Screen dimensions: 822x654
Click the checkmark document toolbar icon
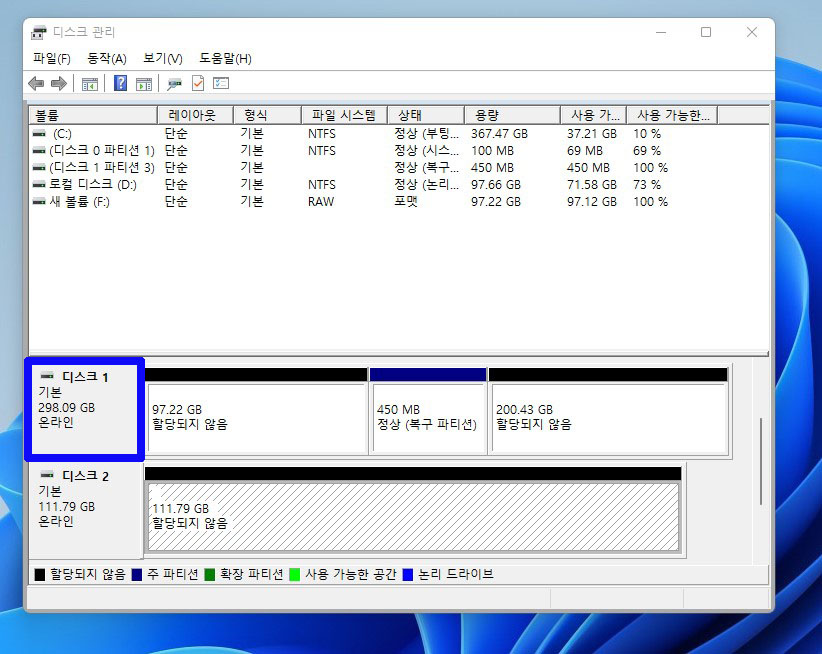(x=198, y=83)
